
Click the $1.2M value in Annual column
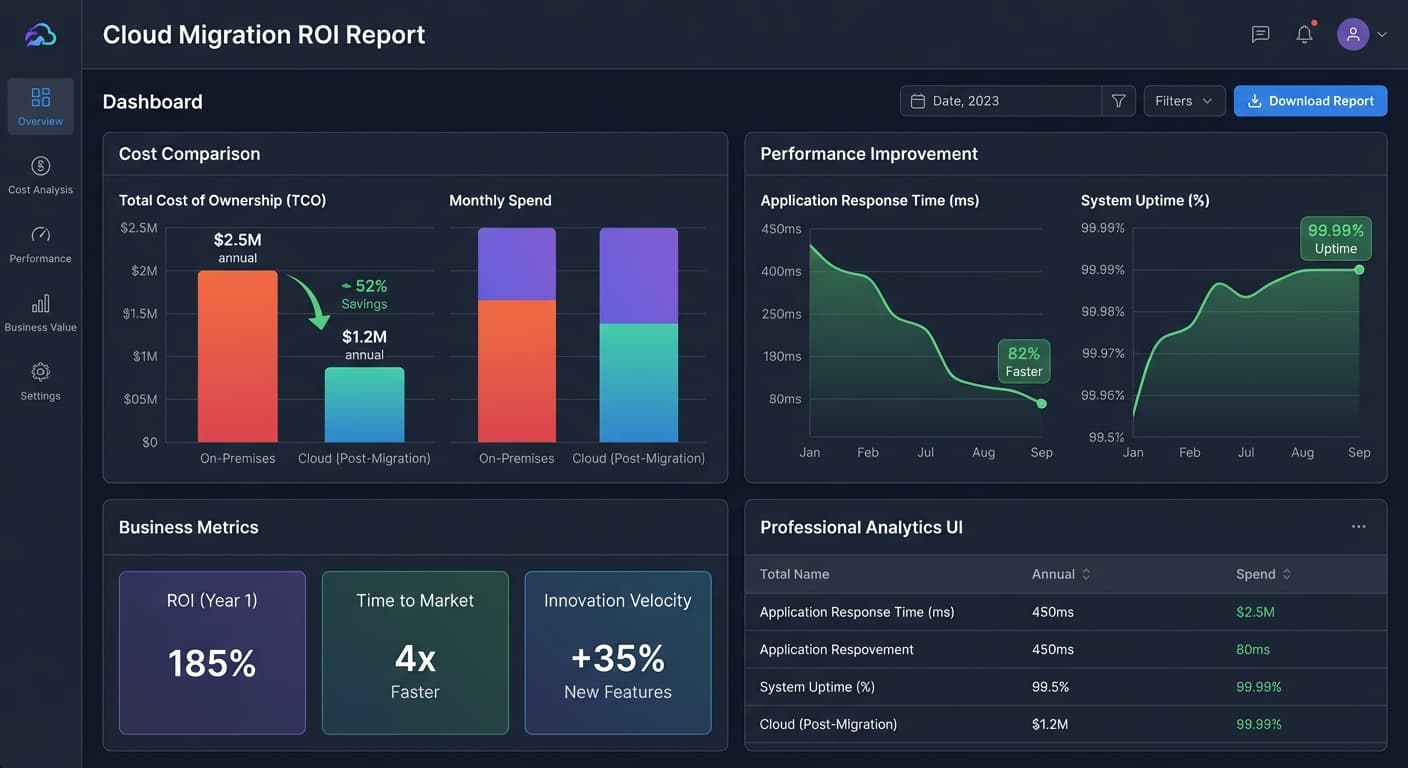click(x=1050, y=724)
